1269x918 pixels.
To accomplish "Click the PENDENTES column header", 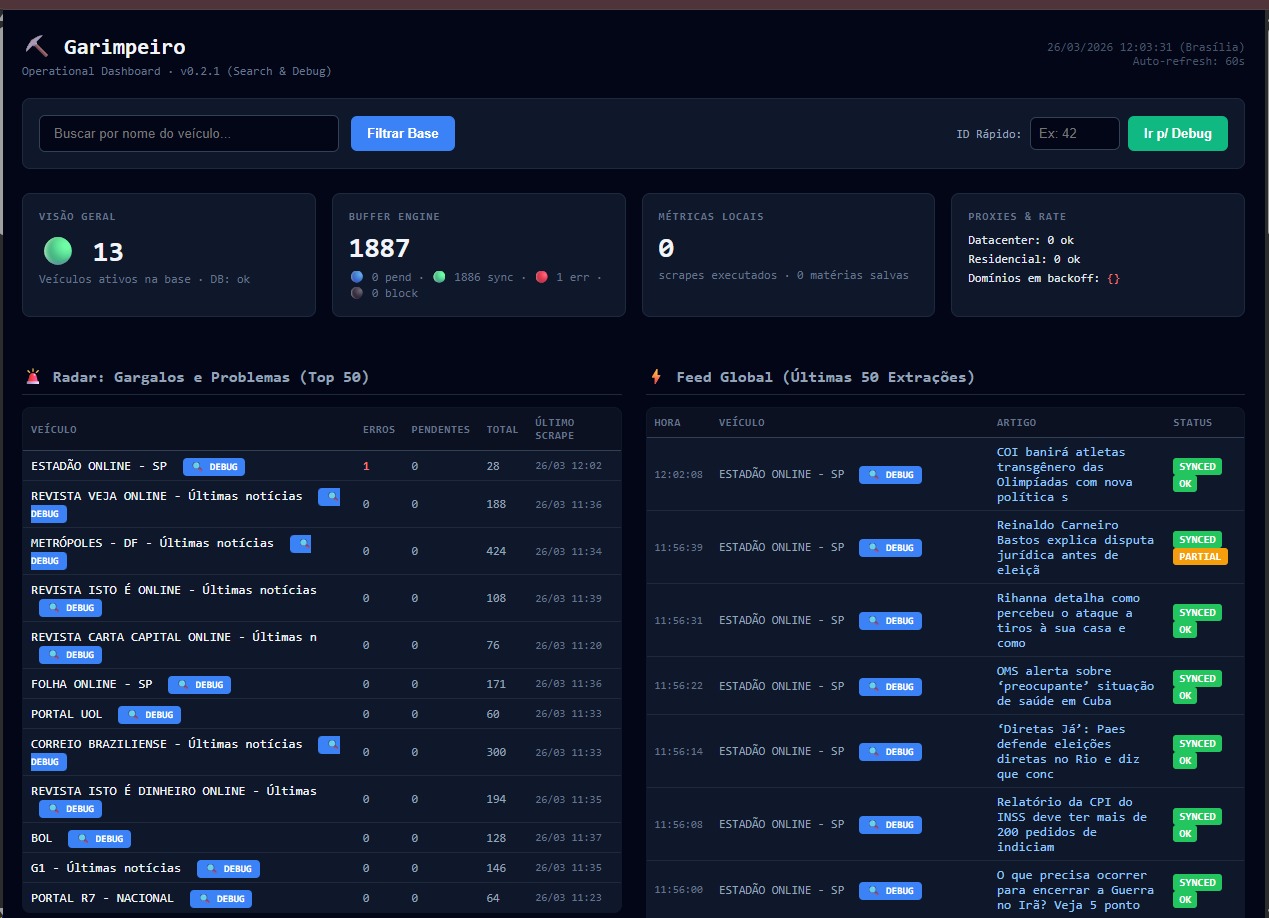I will 440,430.
